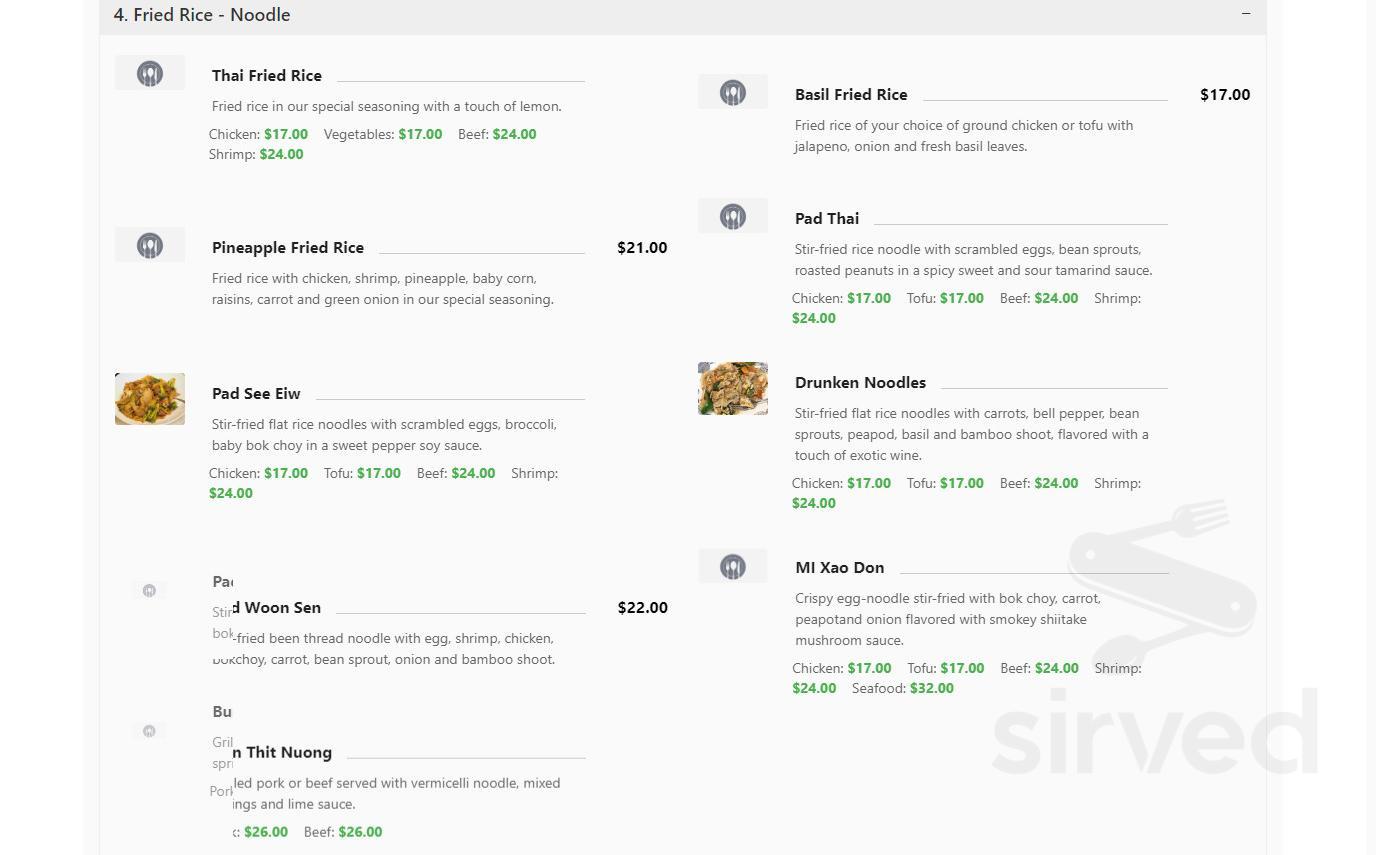Select Beef $26.00 under Bun Thit Nuong

[359, 831]
